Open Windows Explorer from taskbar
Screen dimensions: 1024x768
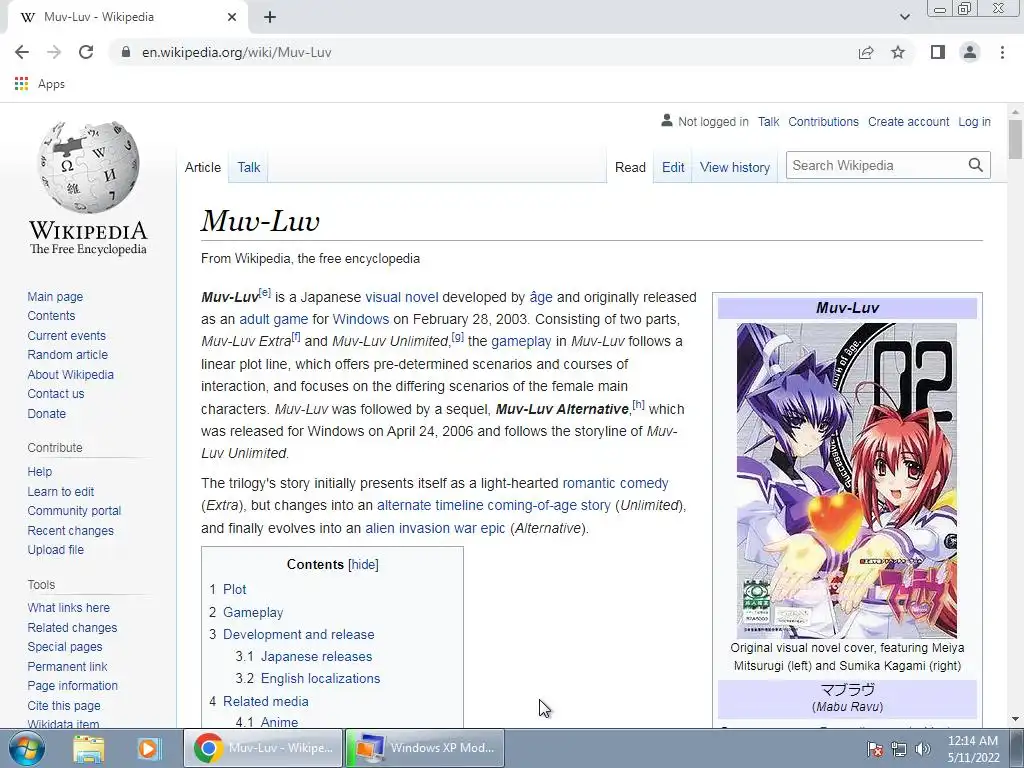[x=89, y=748]
